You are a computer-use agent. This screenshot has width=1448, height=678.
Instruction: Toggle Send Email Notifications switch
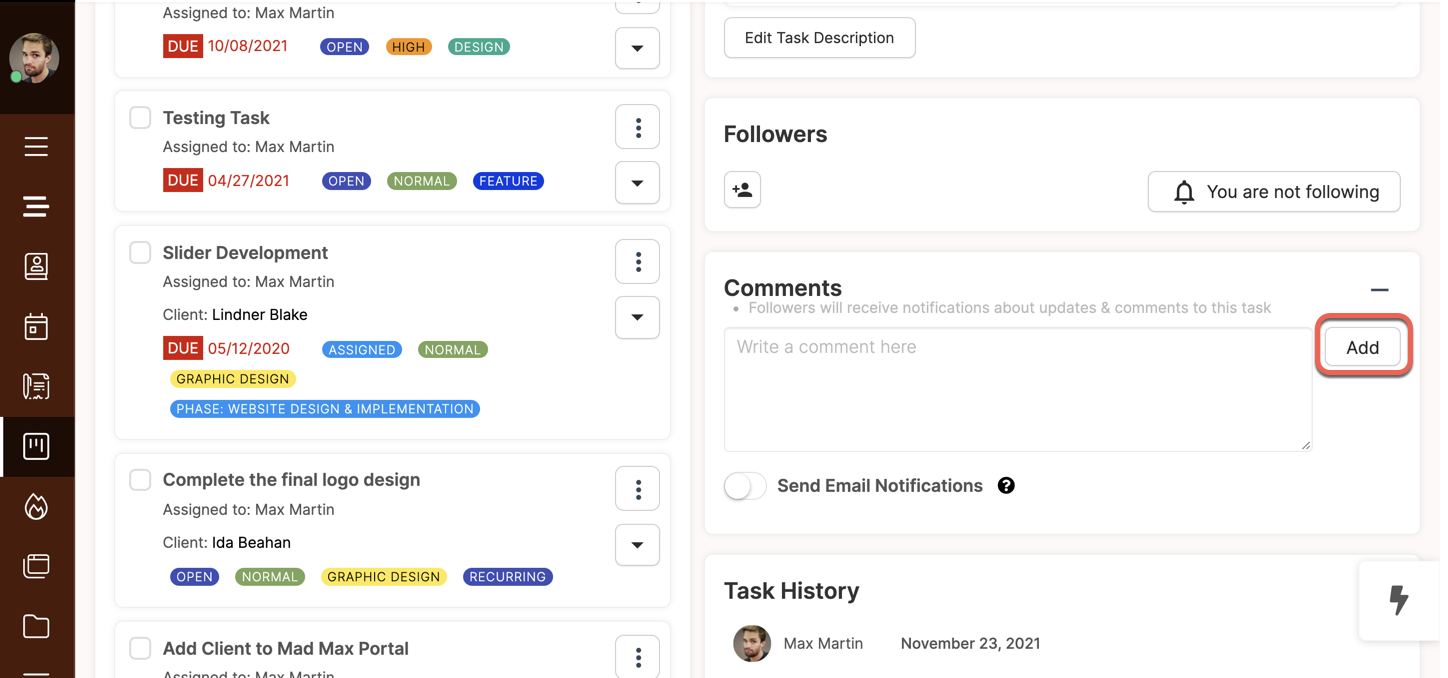[x=745, y=486]
